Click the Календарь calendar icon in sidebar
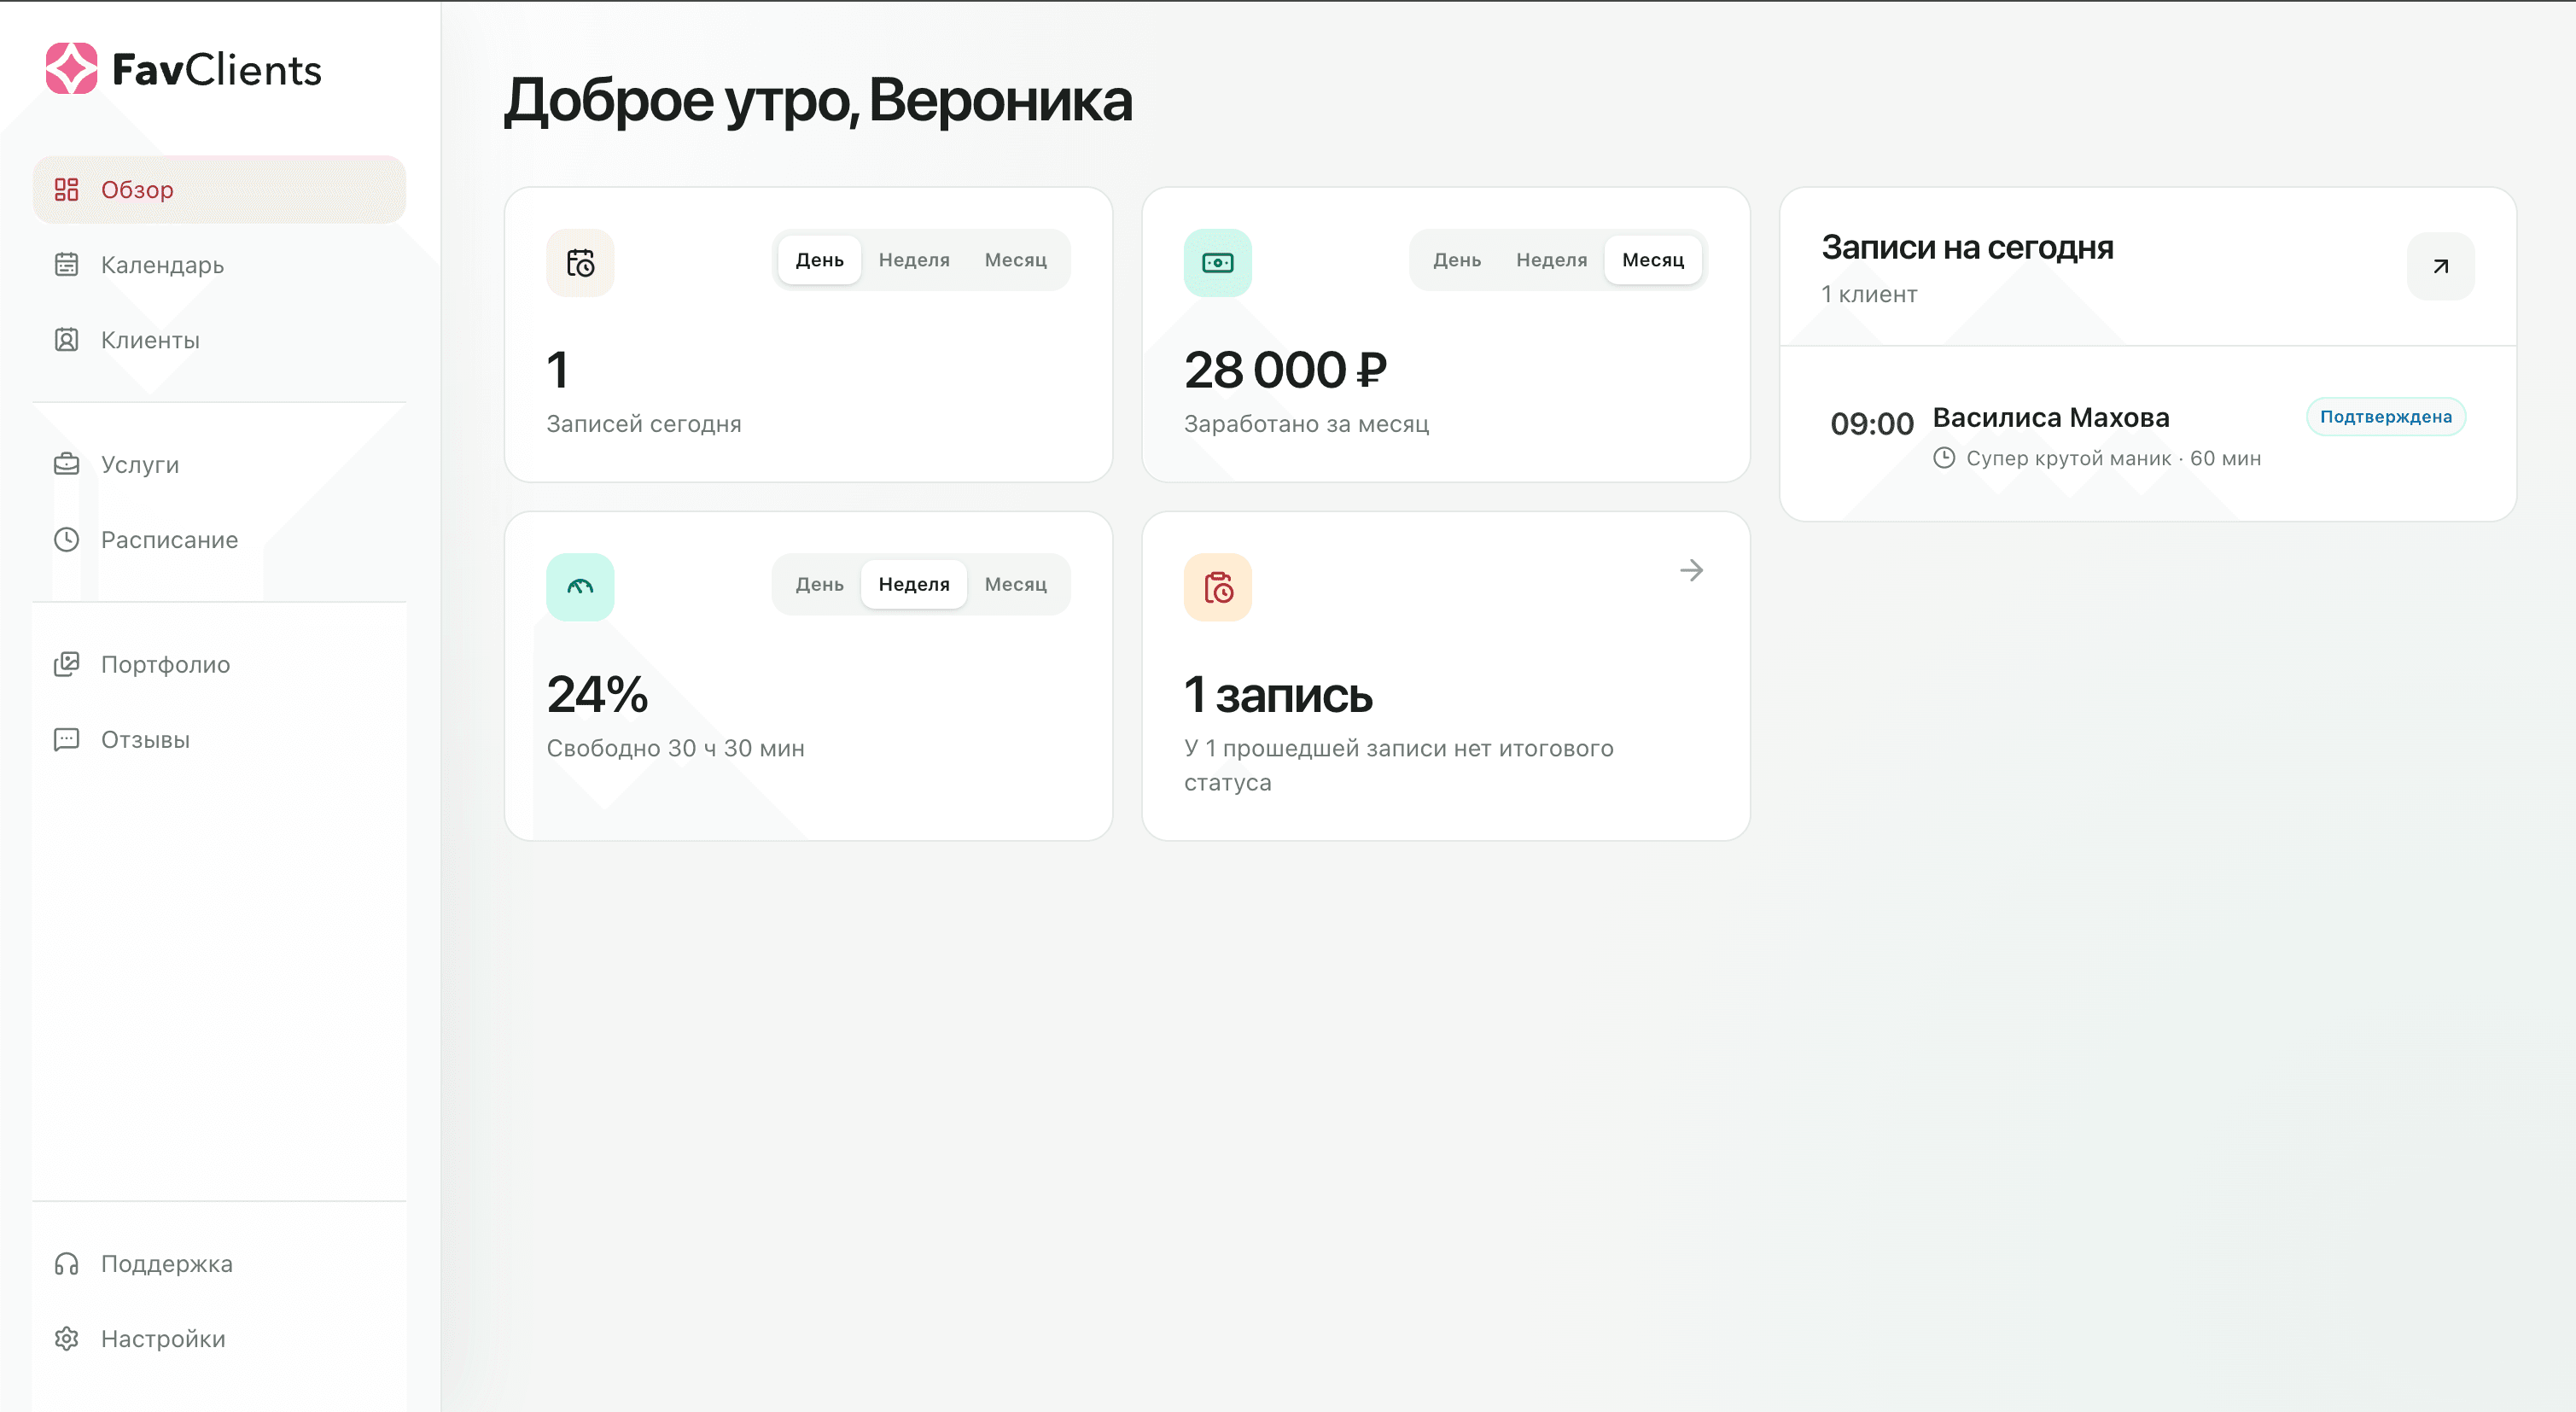The height and width of the screenshot is (1412, 2576). [x=66, y=264]
